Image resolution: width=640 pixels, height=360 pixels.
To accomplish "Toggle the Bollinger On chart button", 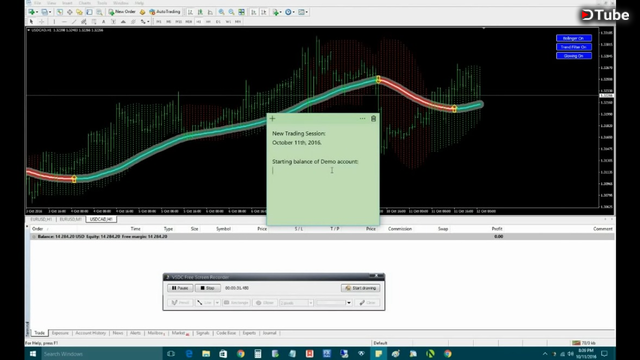I will (x=574, y=38).
